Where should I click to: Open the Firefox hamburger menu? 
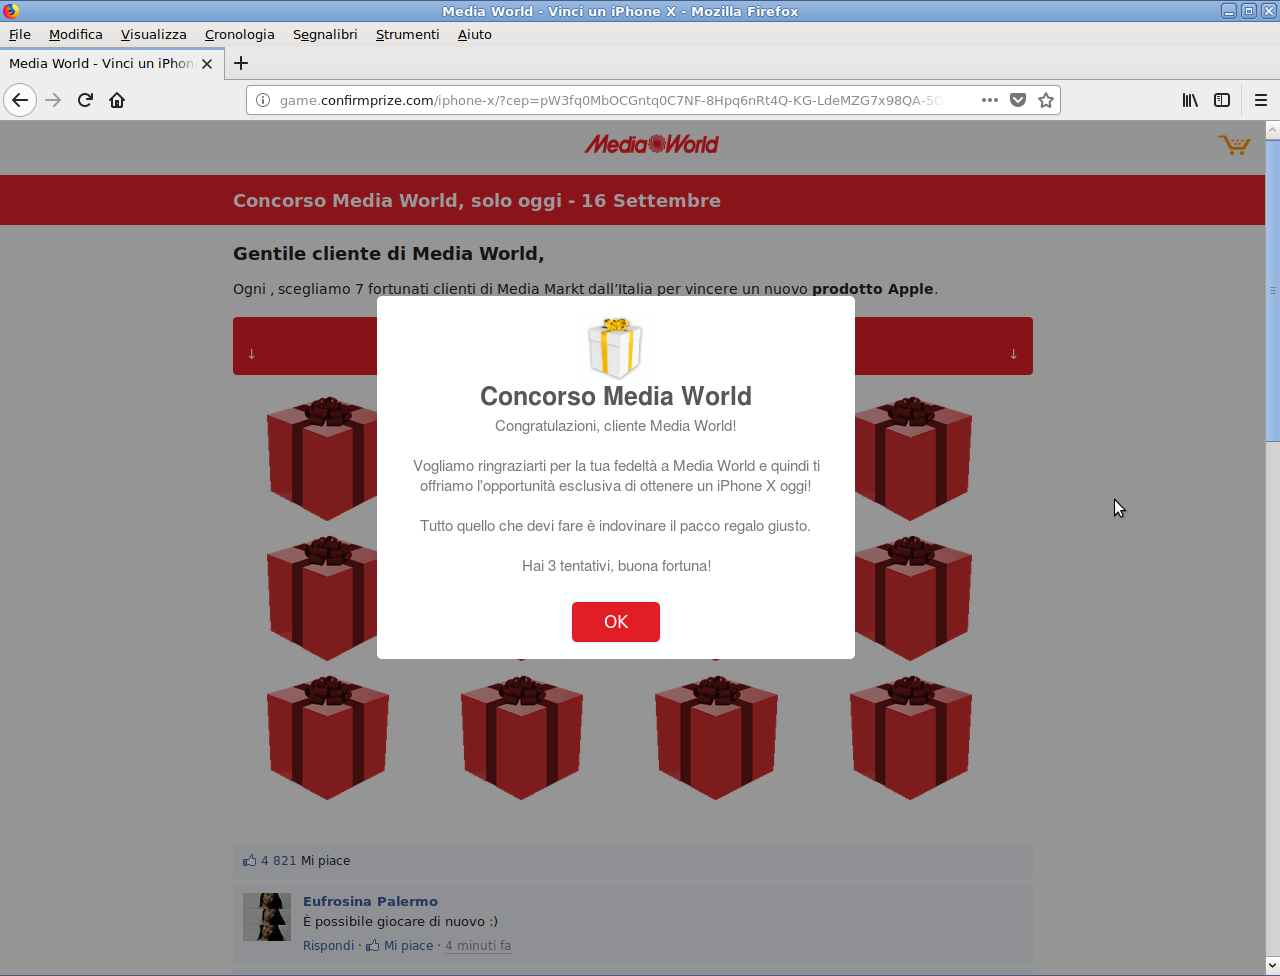(1261, 100)
